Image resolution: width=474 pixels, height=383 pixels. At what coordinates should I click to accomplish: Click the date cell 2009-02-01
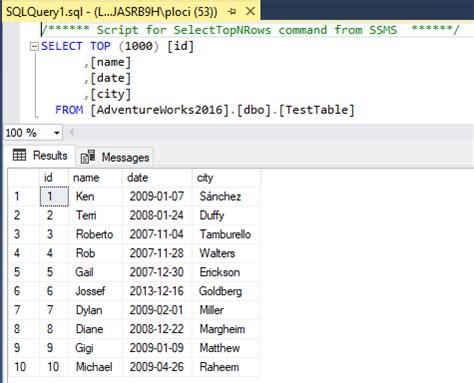coord(157,310)
